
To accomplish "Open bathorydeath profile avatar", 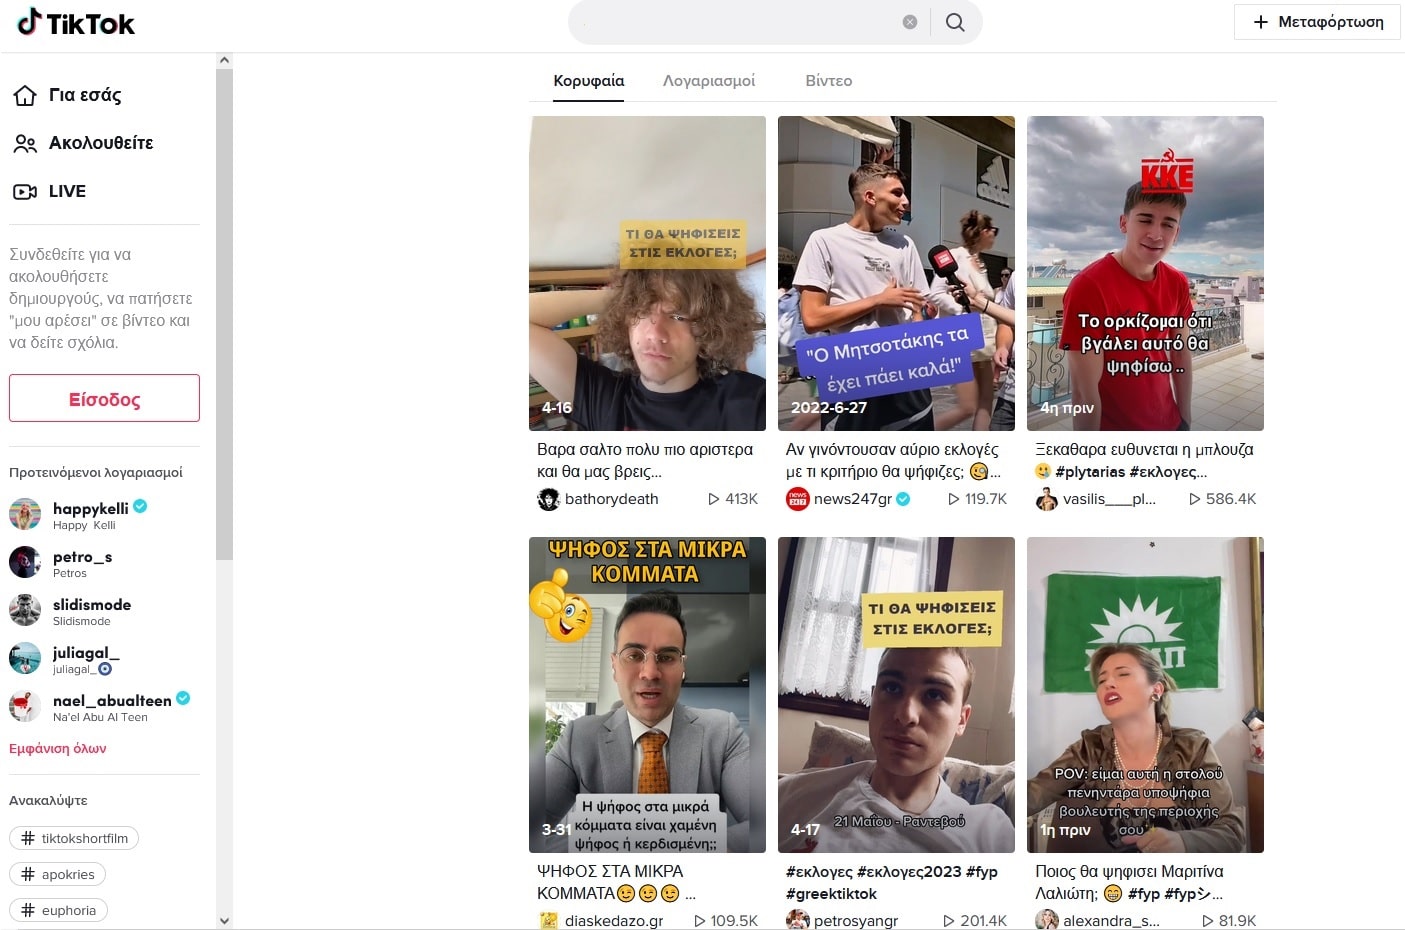I will (x=548, y=499).
